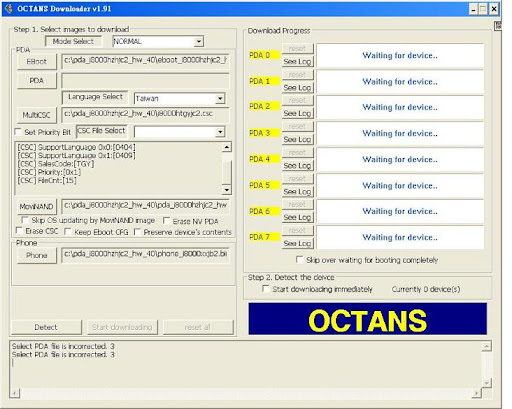Click the Mode Select button
The width and height of the screenshot is (512, 409).
(73, 41)
